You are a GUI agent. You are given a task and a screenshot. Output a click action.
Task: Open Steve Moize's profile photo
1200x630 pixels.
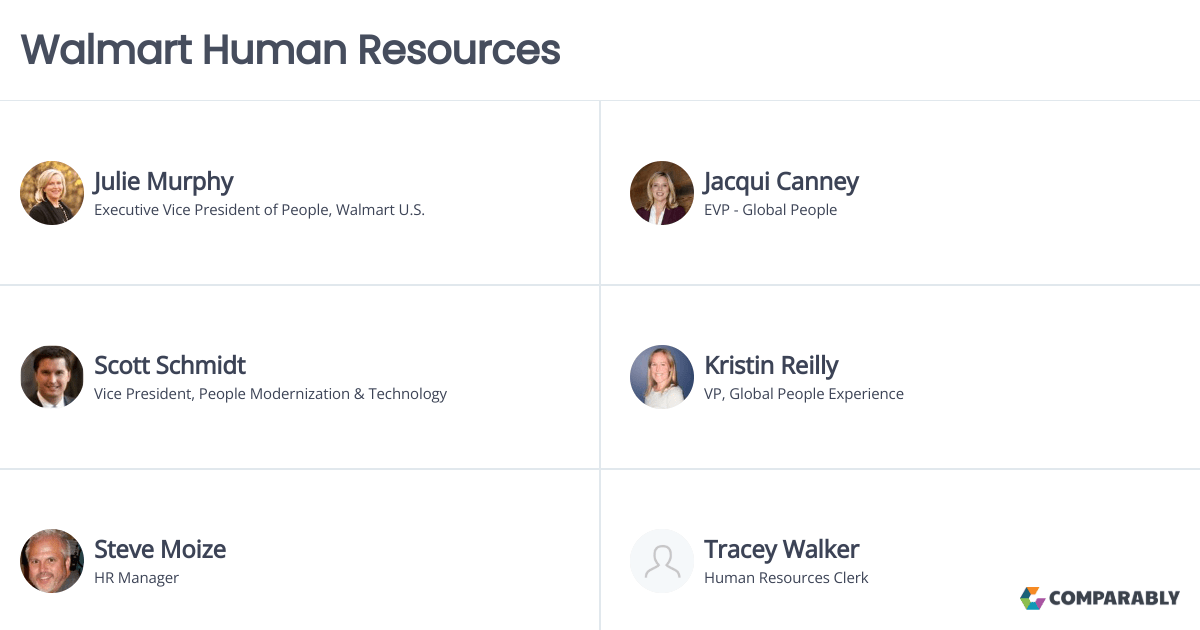coord(52,561)
